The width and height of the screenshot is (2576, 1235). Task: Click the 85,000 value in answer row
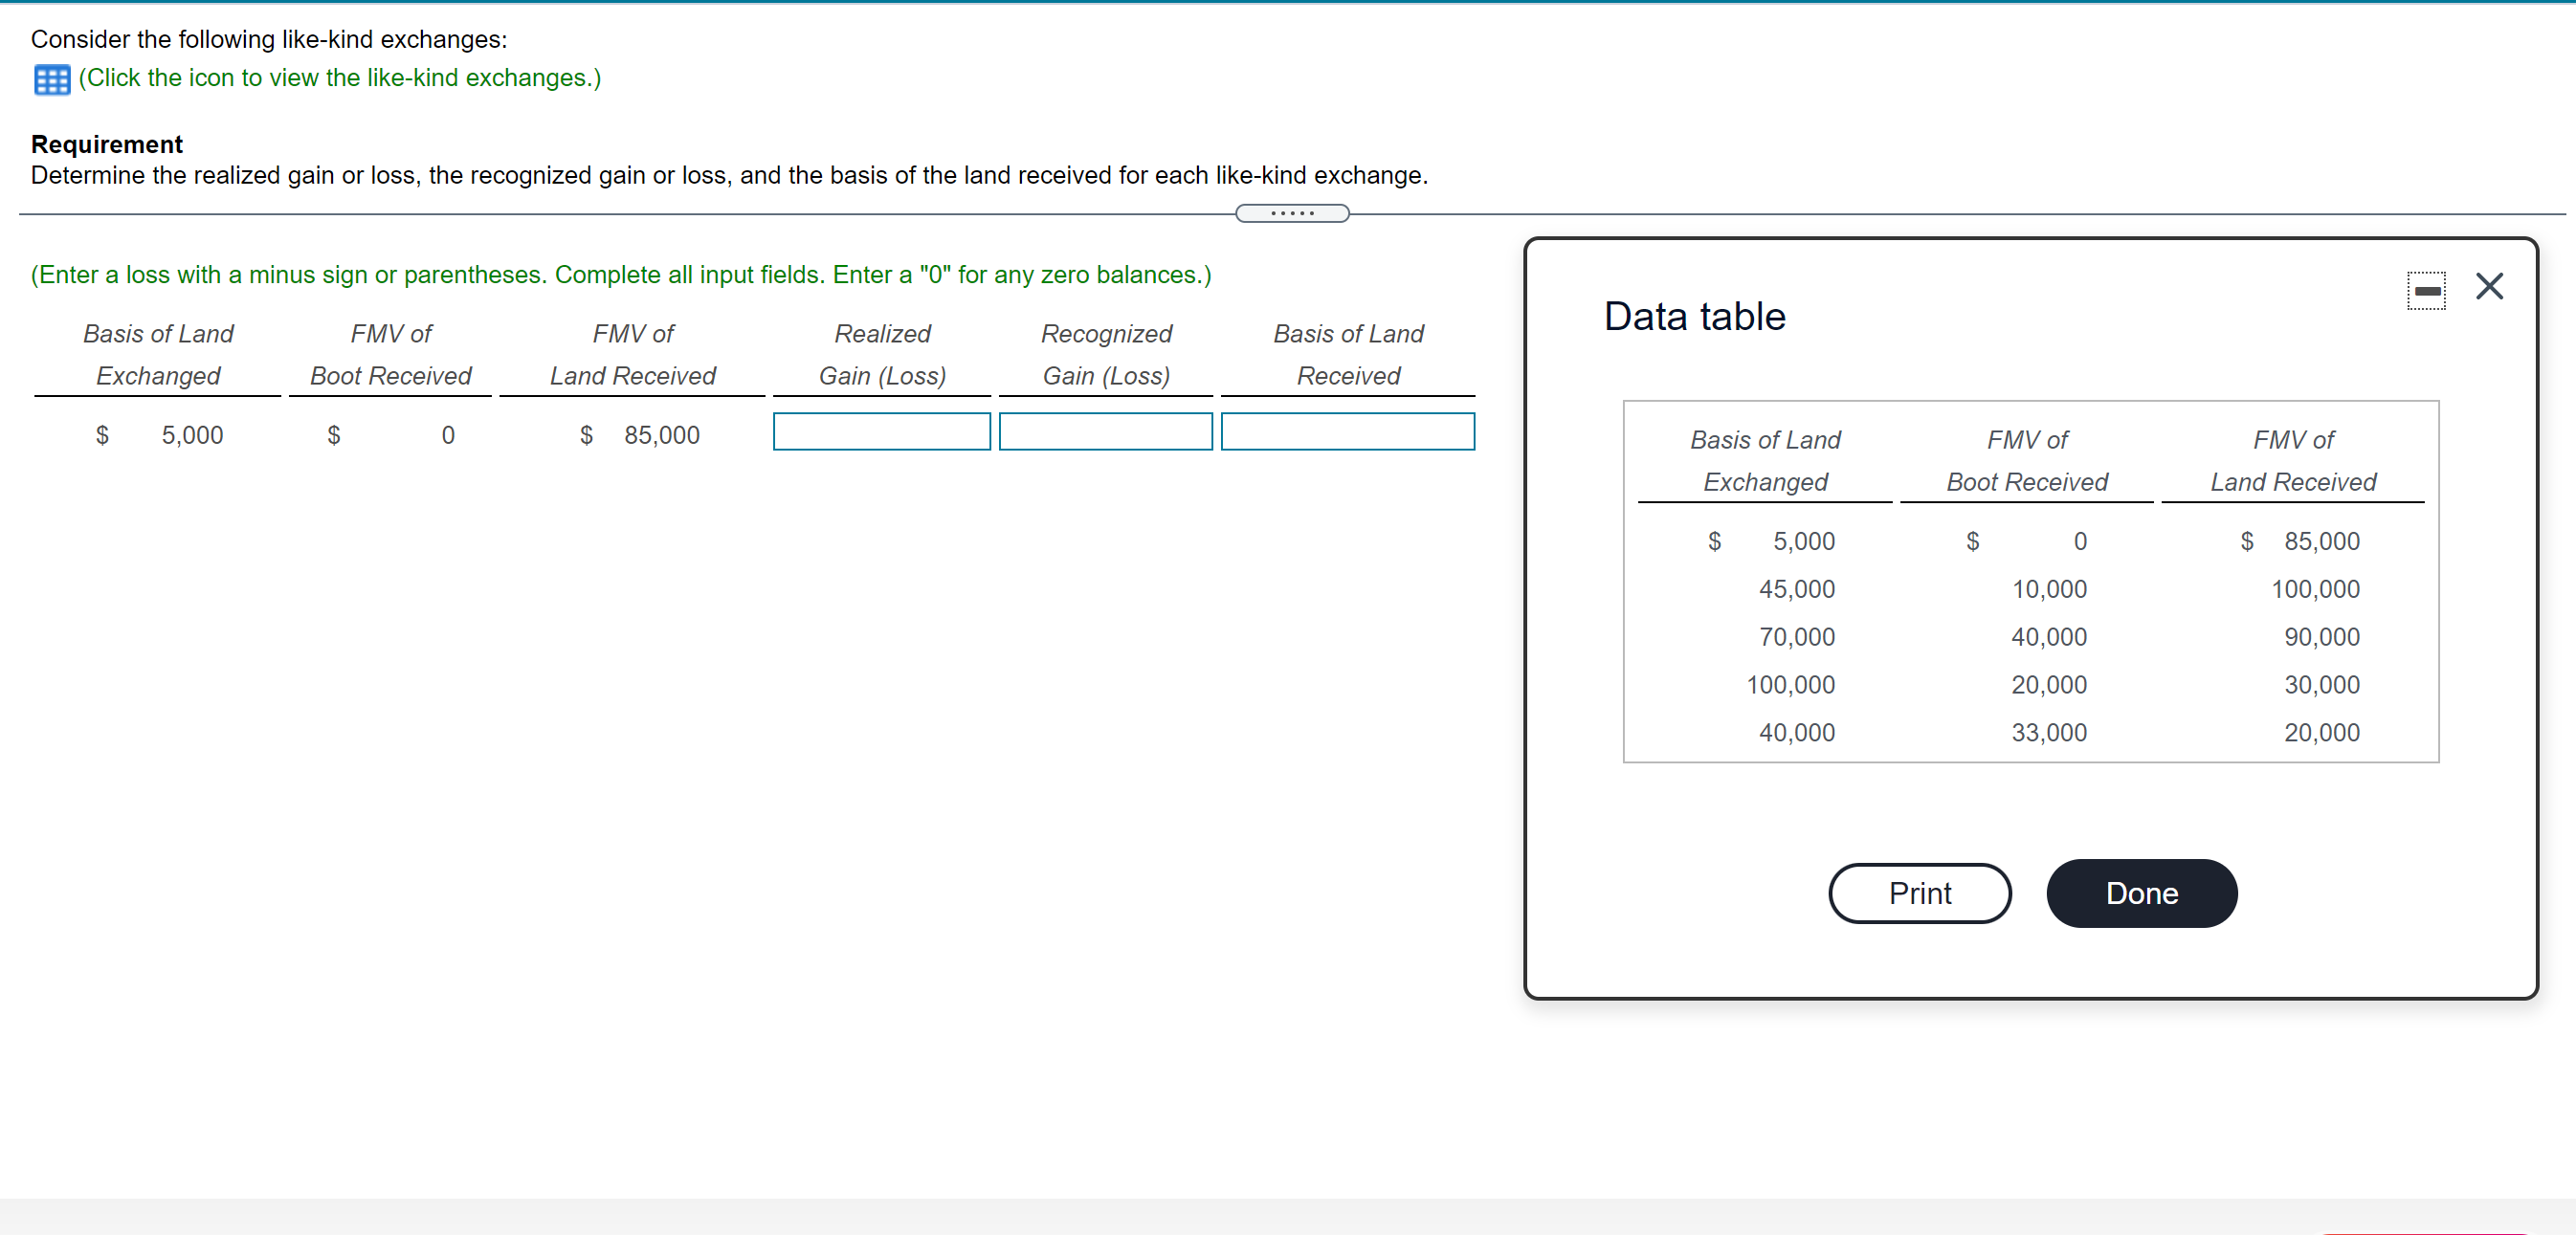[x=661, y=435]
